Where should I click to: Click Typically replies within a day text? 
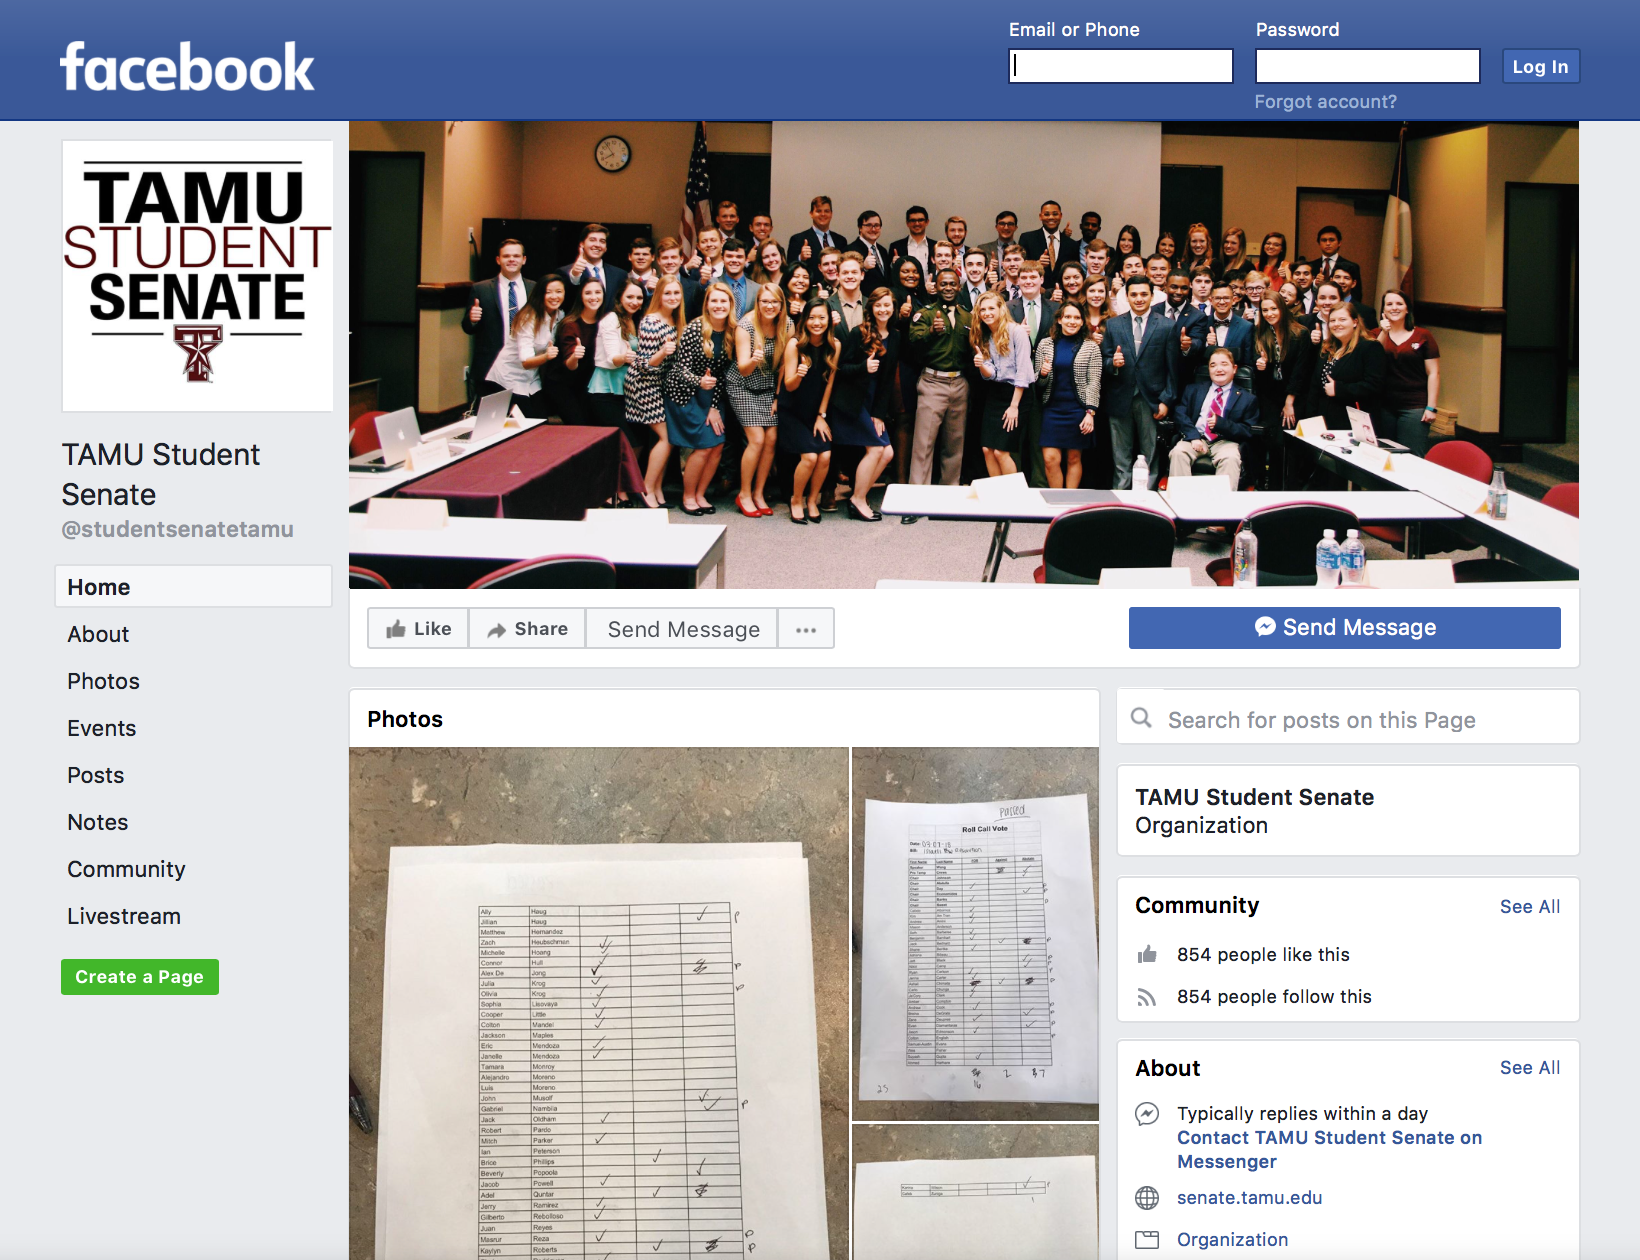click(1302, 1114)
